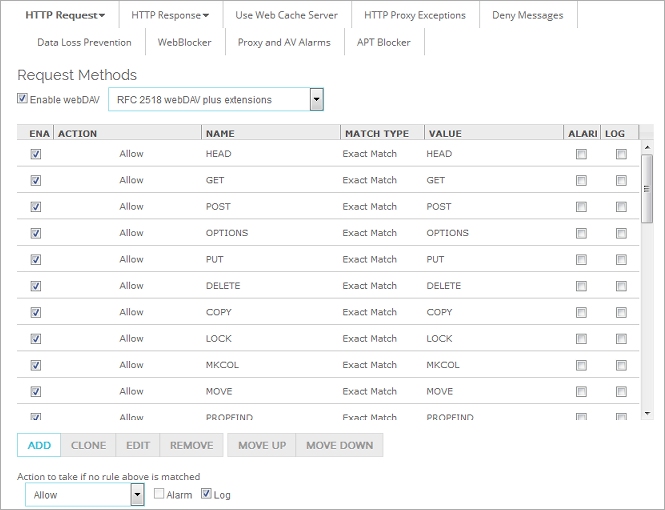Click the MOVE DOWN button
Screen dimensions: 665x510
pyautogui.click(x=339, y=445)
